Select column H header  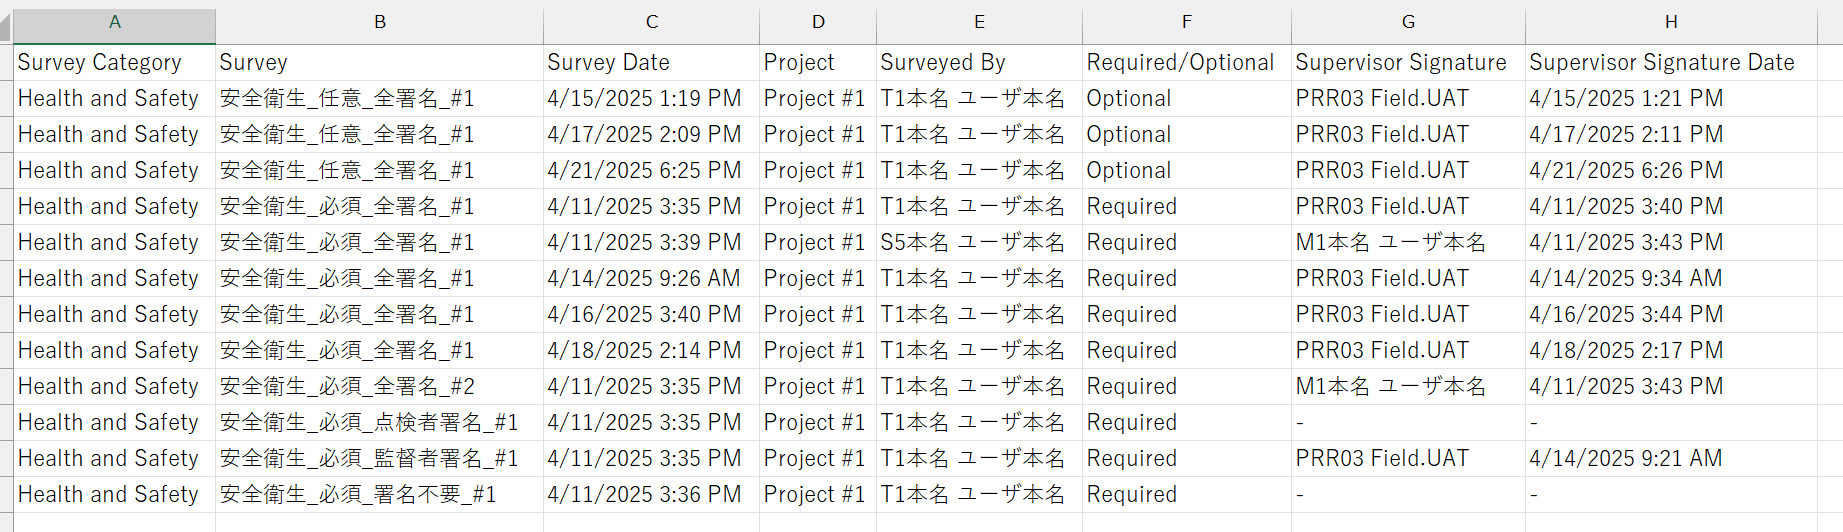pyautogui.click(x=1671, y=22)
